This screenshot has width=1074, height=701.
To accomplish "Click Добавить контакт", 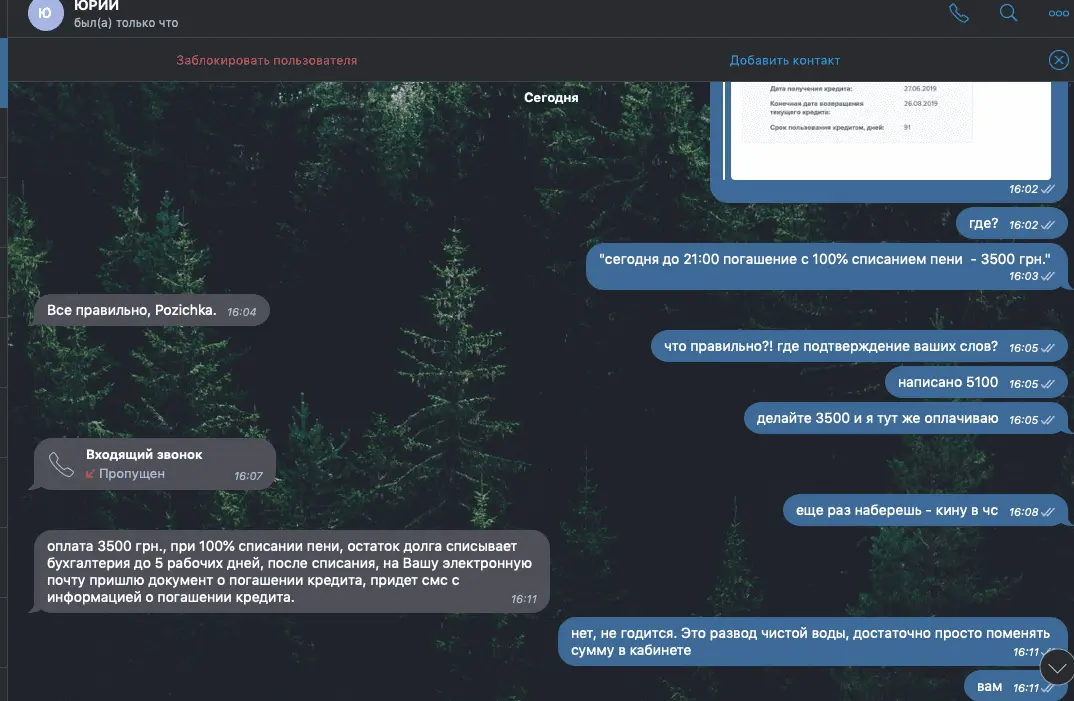I will click(x=785, y=60).
